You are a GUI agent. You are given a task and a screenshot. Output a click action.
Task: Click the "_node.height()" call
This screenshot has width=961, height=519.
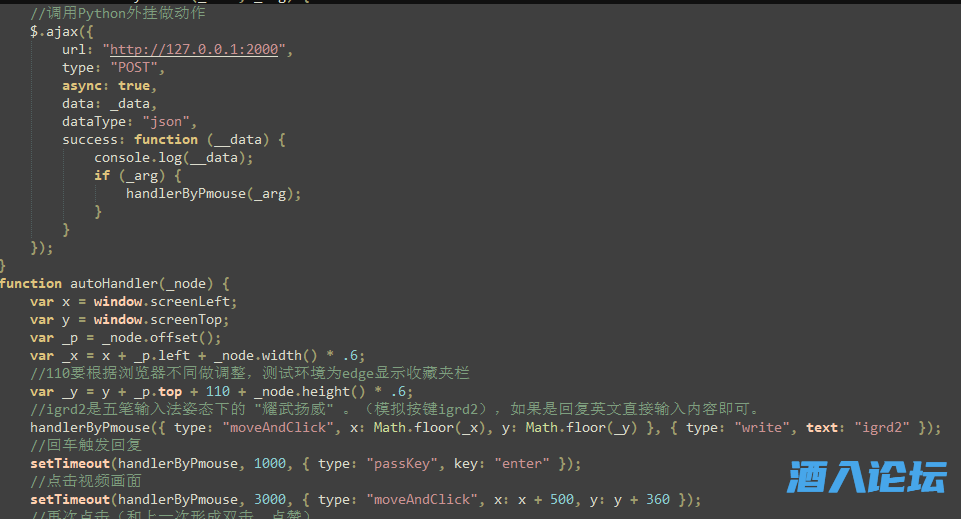310,392
